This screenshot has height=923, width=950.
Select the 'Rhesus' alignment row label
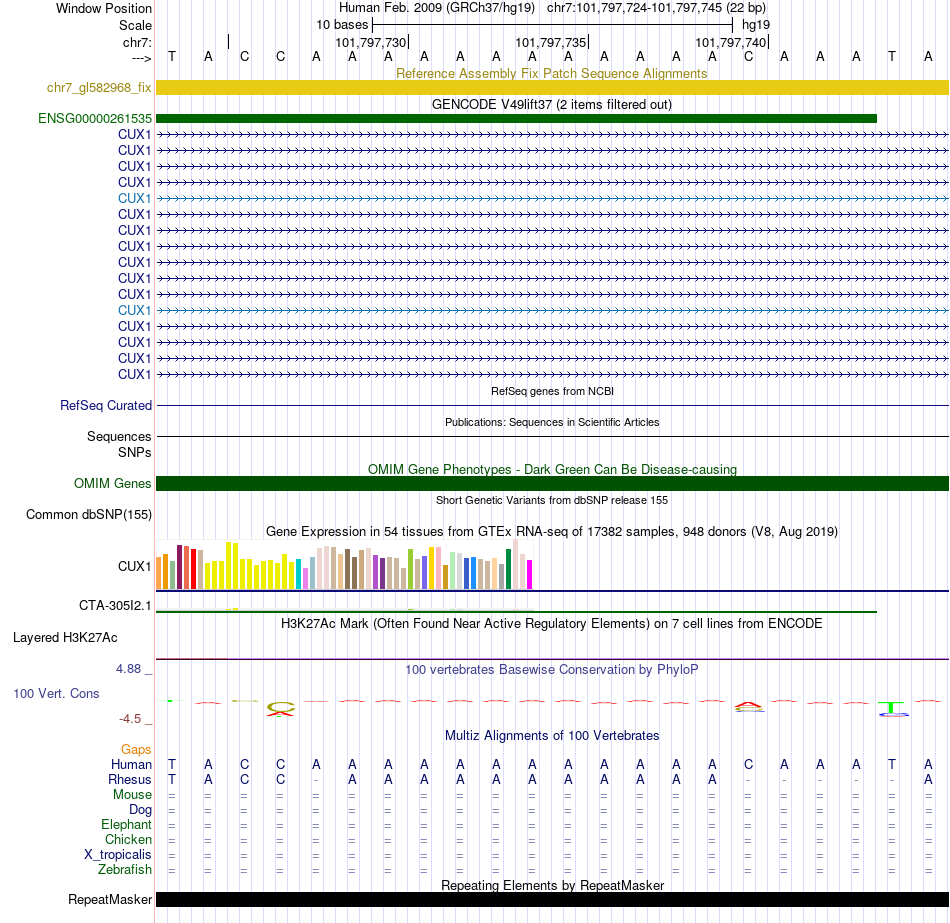130,779
